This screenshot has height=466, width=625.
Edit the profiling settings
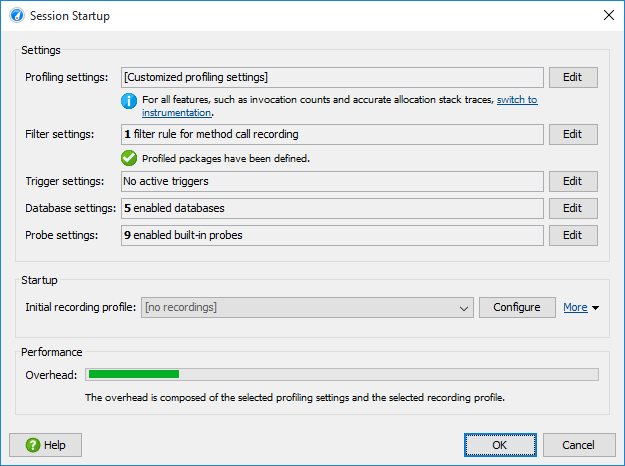click(573, 77)
